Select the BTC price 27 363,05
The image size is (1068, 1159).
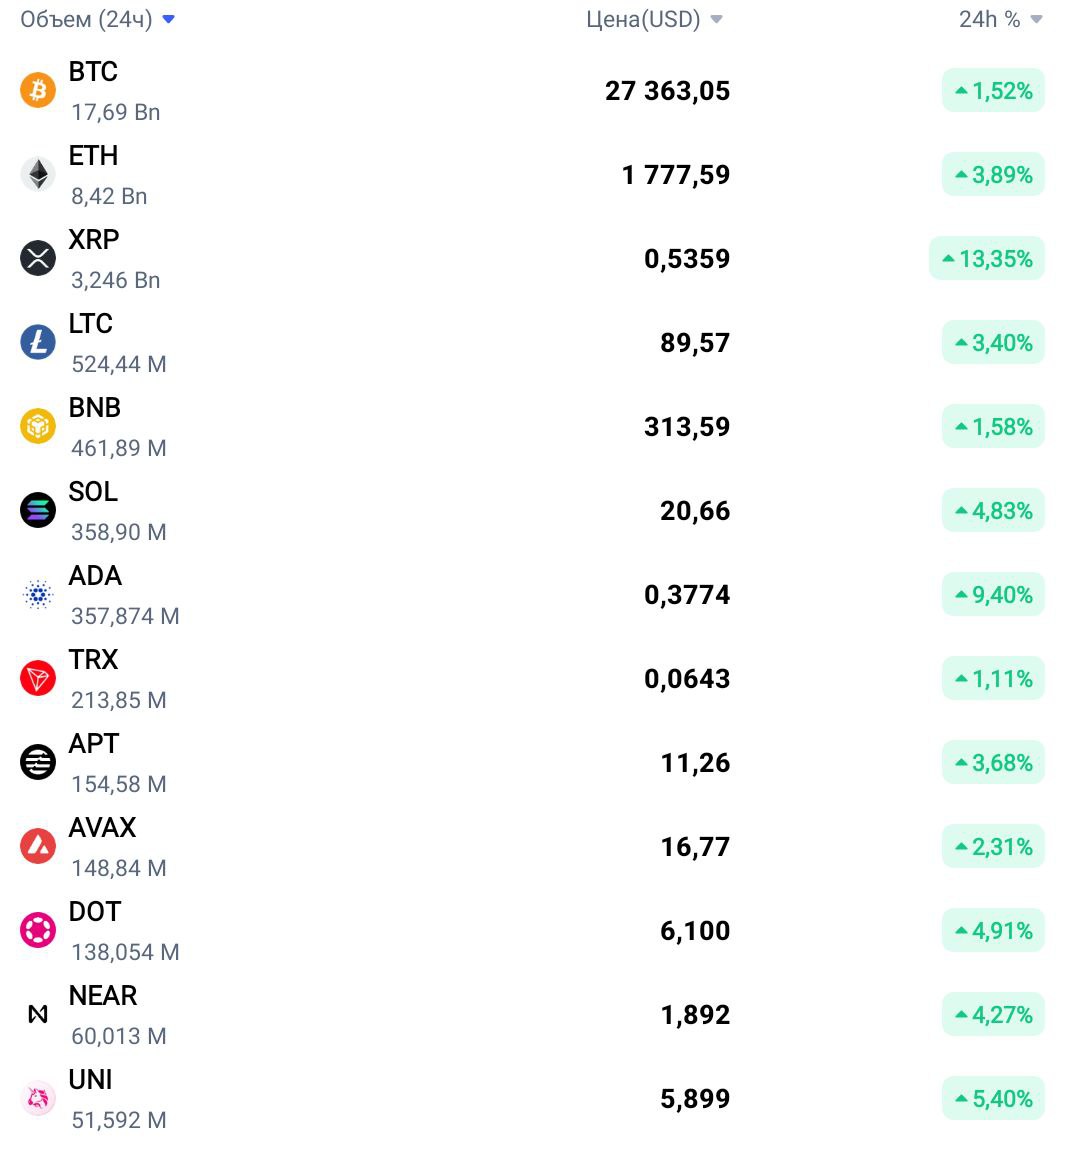(667, 91)
